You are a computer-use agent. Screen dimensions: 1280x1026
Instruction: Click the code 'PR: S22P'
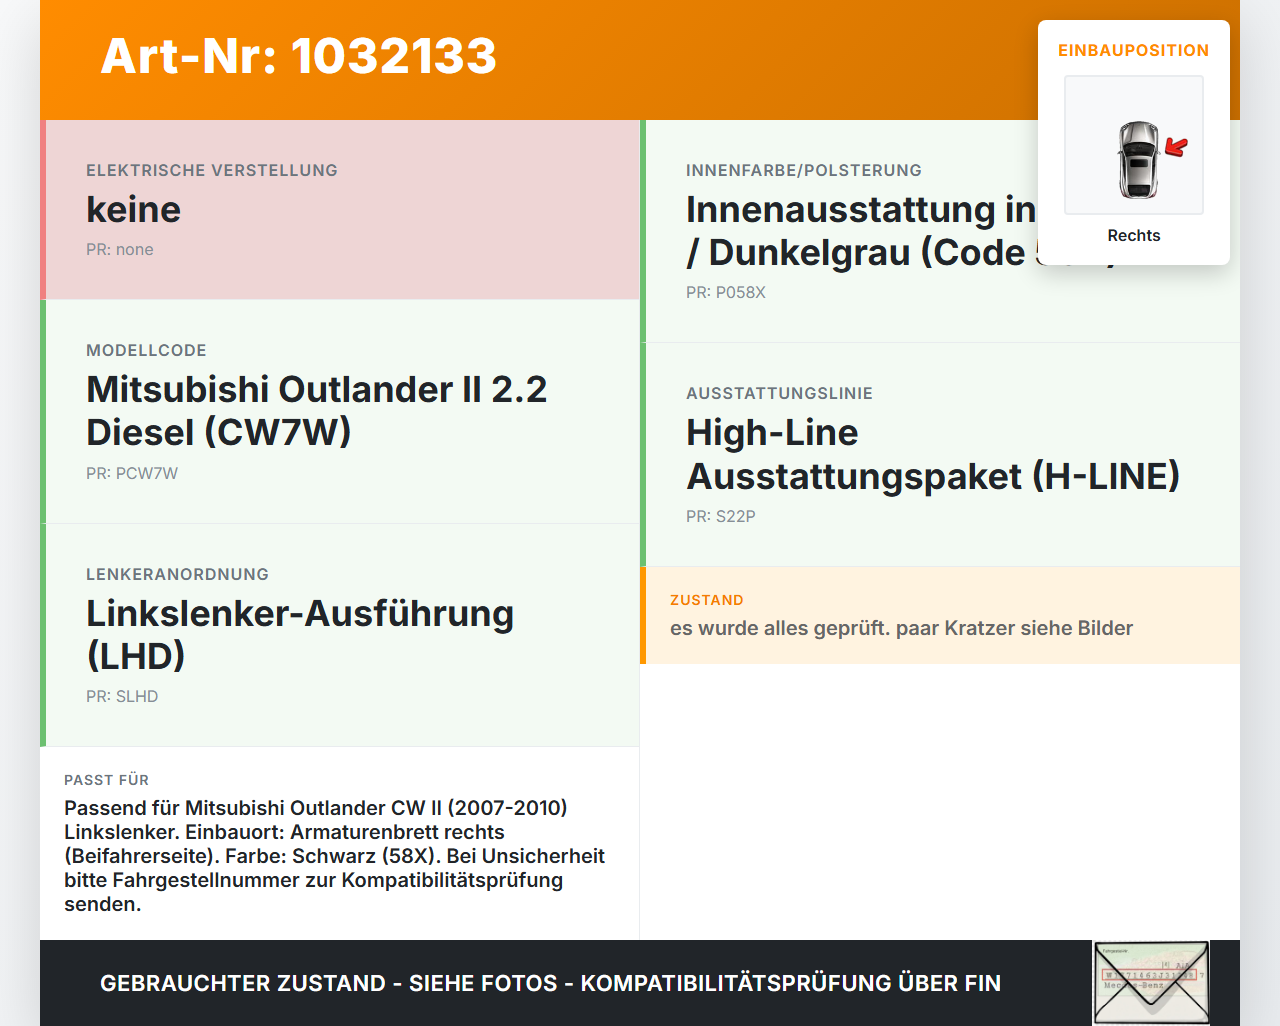pos(721,516)
